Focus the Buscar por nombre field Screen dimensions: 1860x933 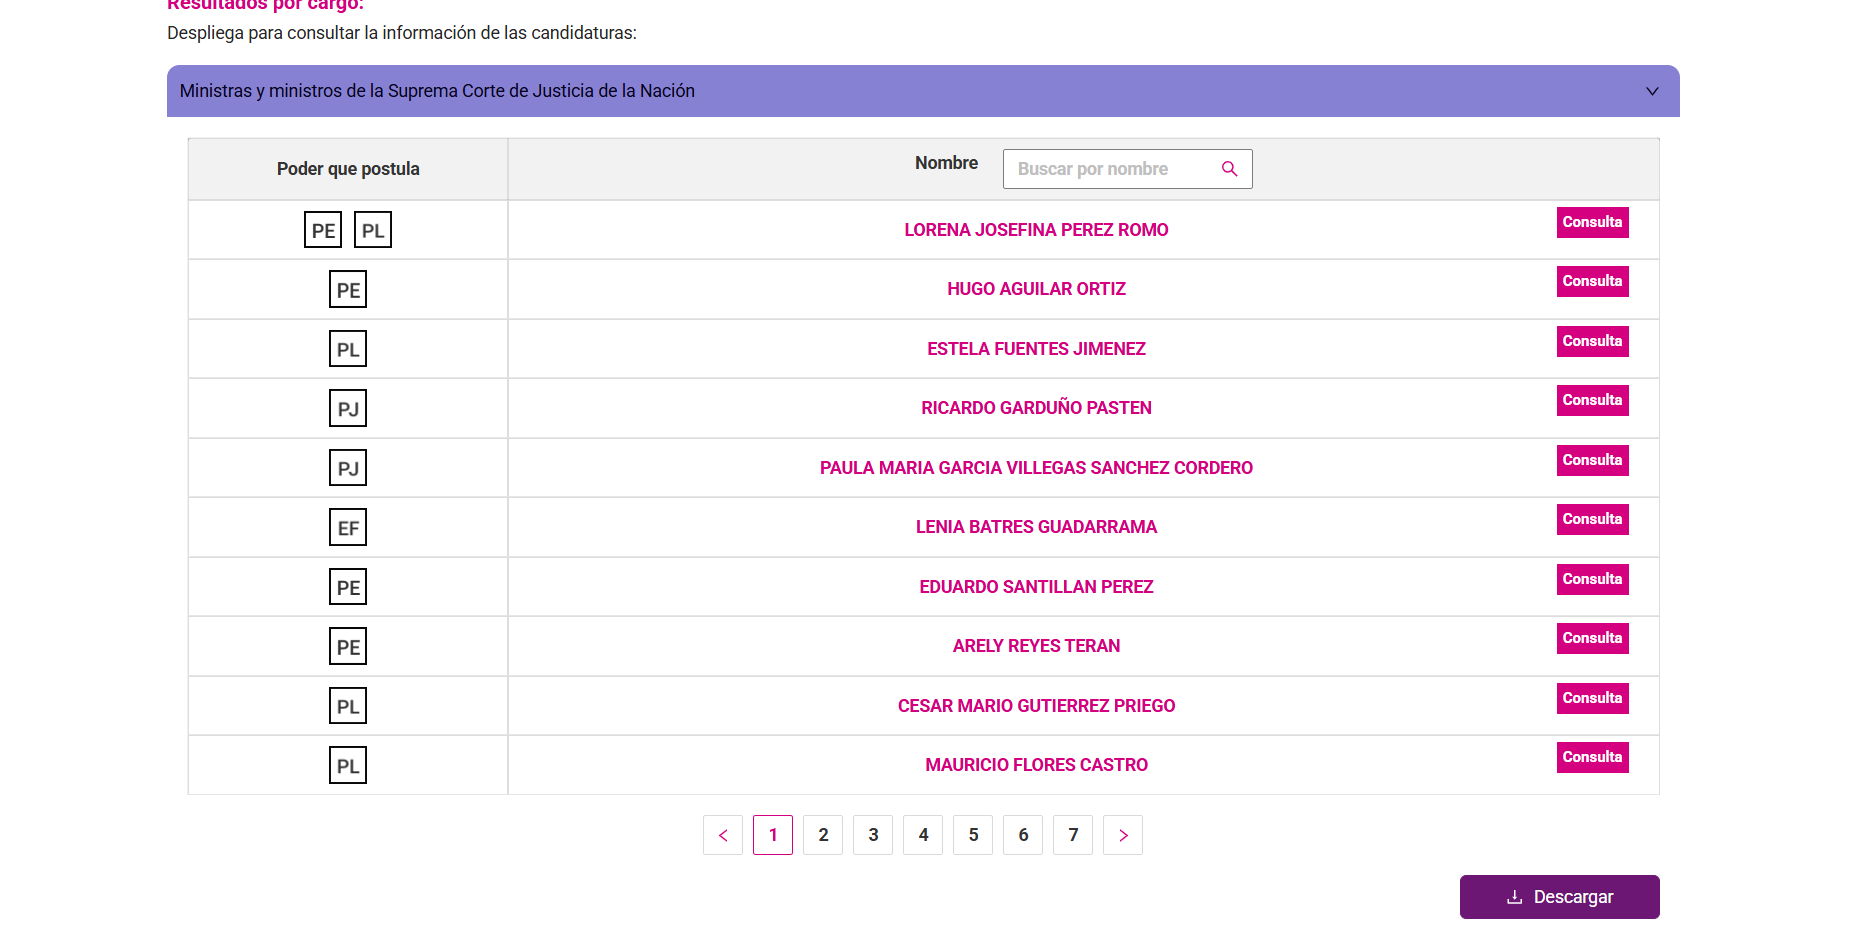tap(1110, 169)
